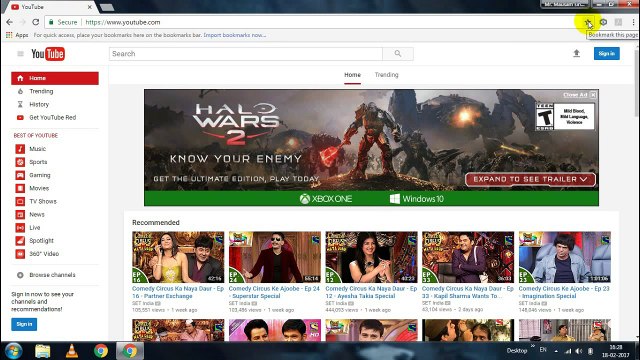Click the Import bookmarks now link
Screen dimensions: 640x360
(235, 35)
